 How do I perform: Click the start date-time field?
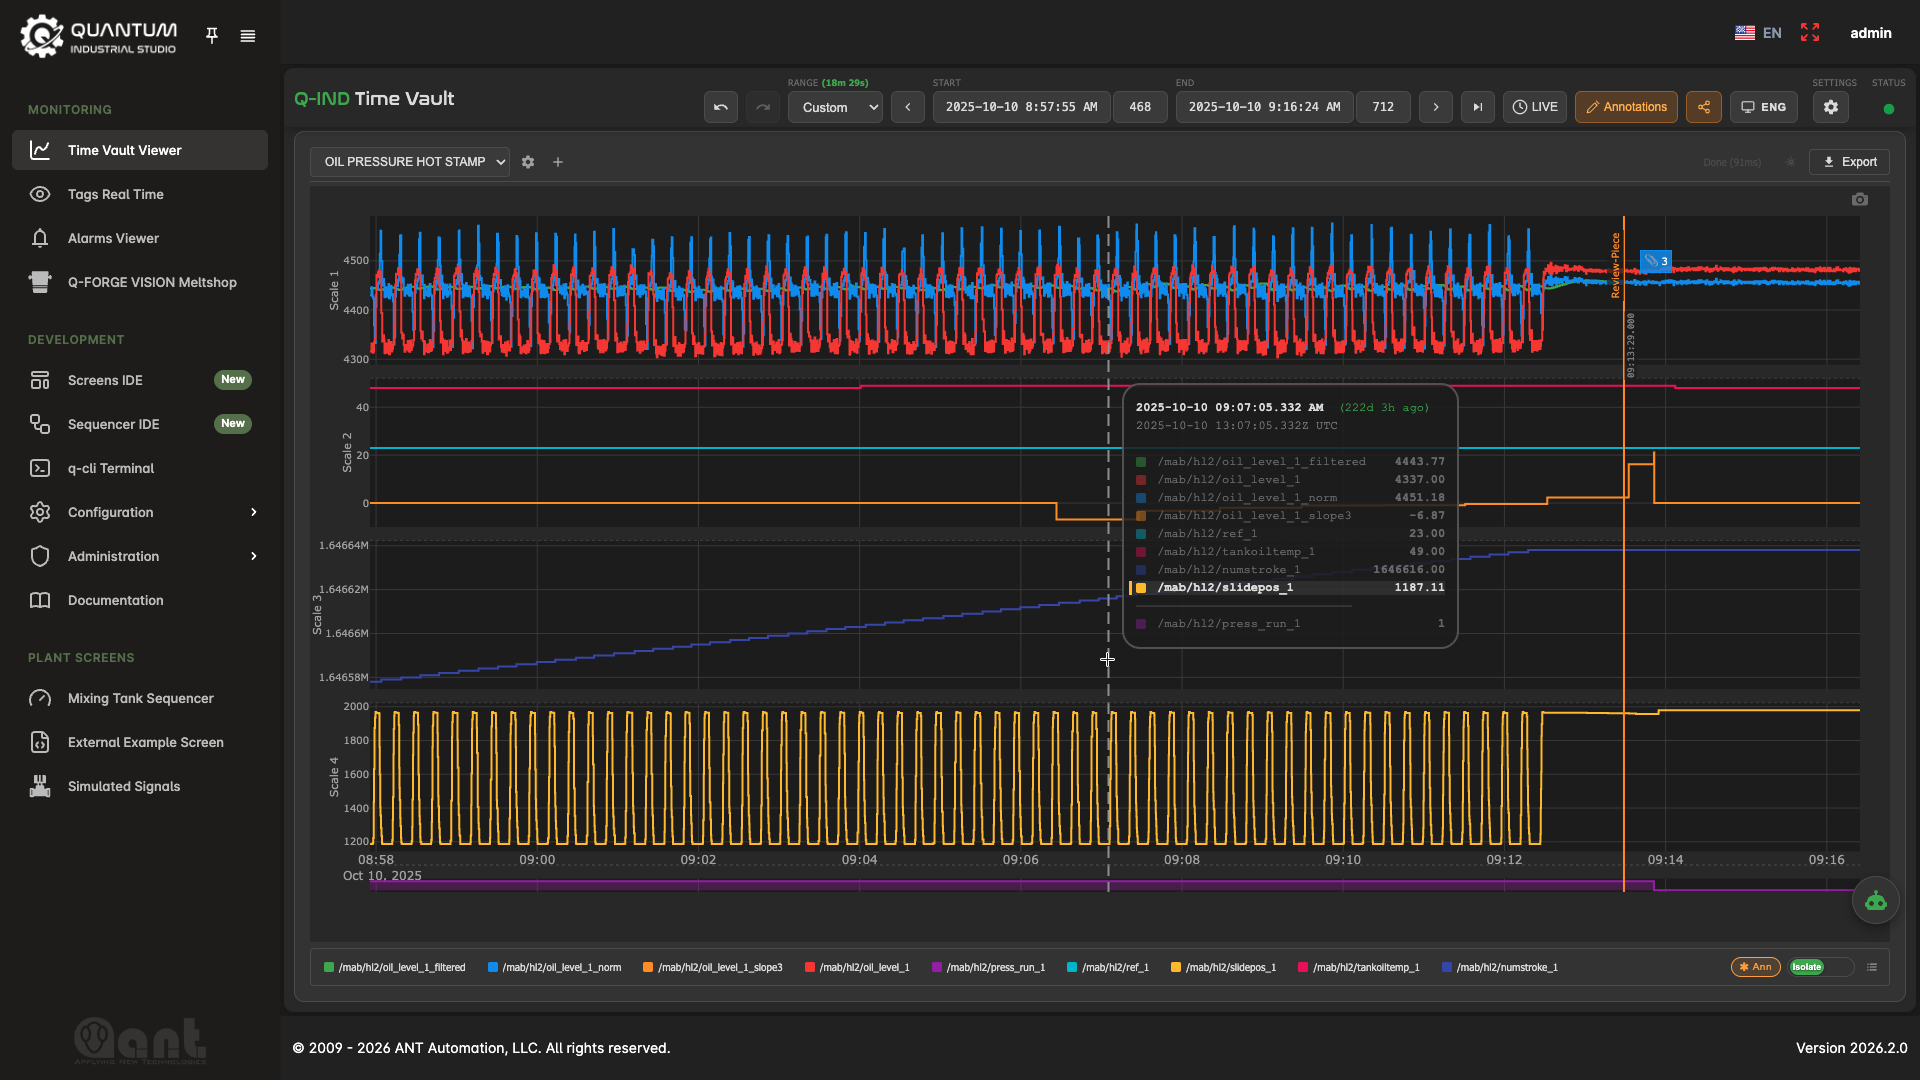tap(1021, 107)
